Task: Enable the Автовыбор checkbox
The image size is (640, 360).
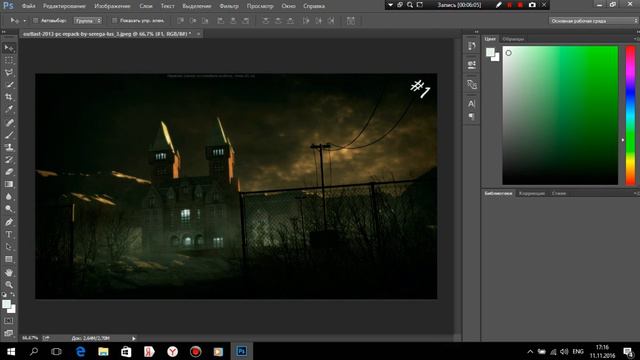Action: (36, 20)
